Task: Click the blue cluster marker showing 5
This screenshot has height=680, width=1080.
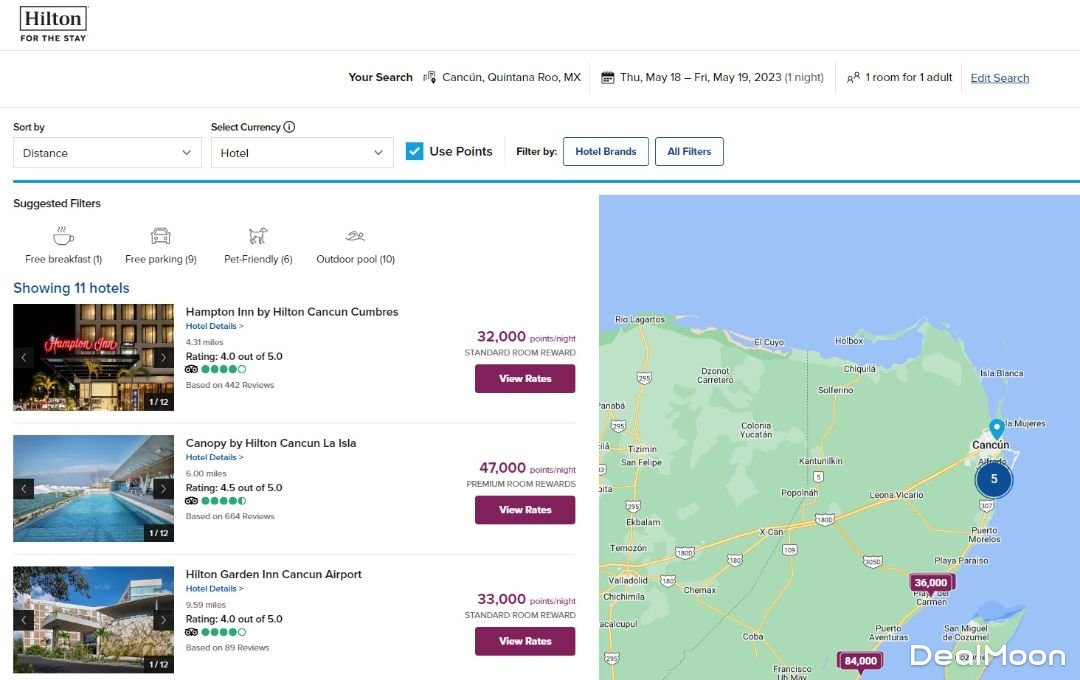Action: coord(993,479)
